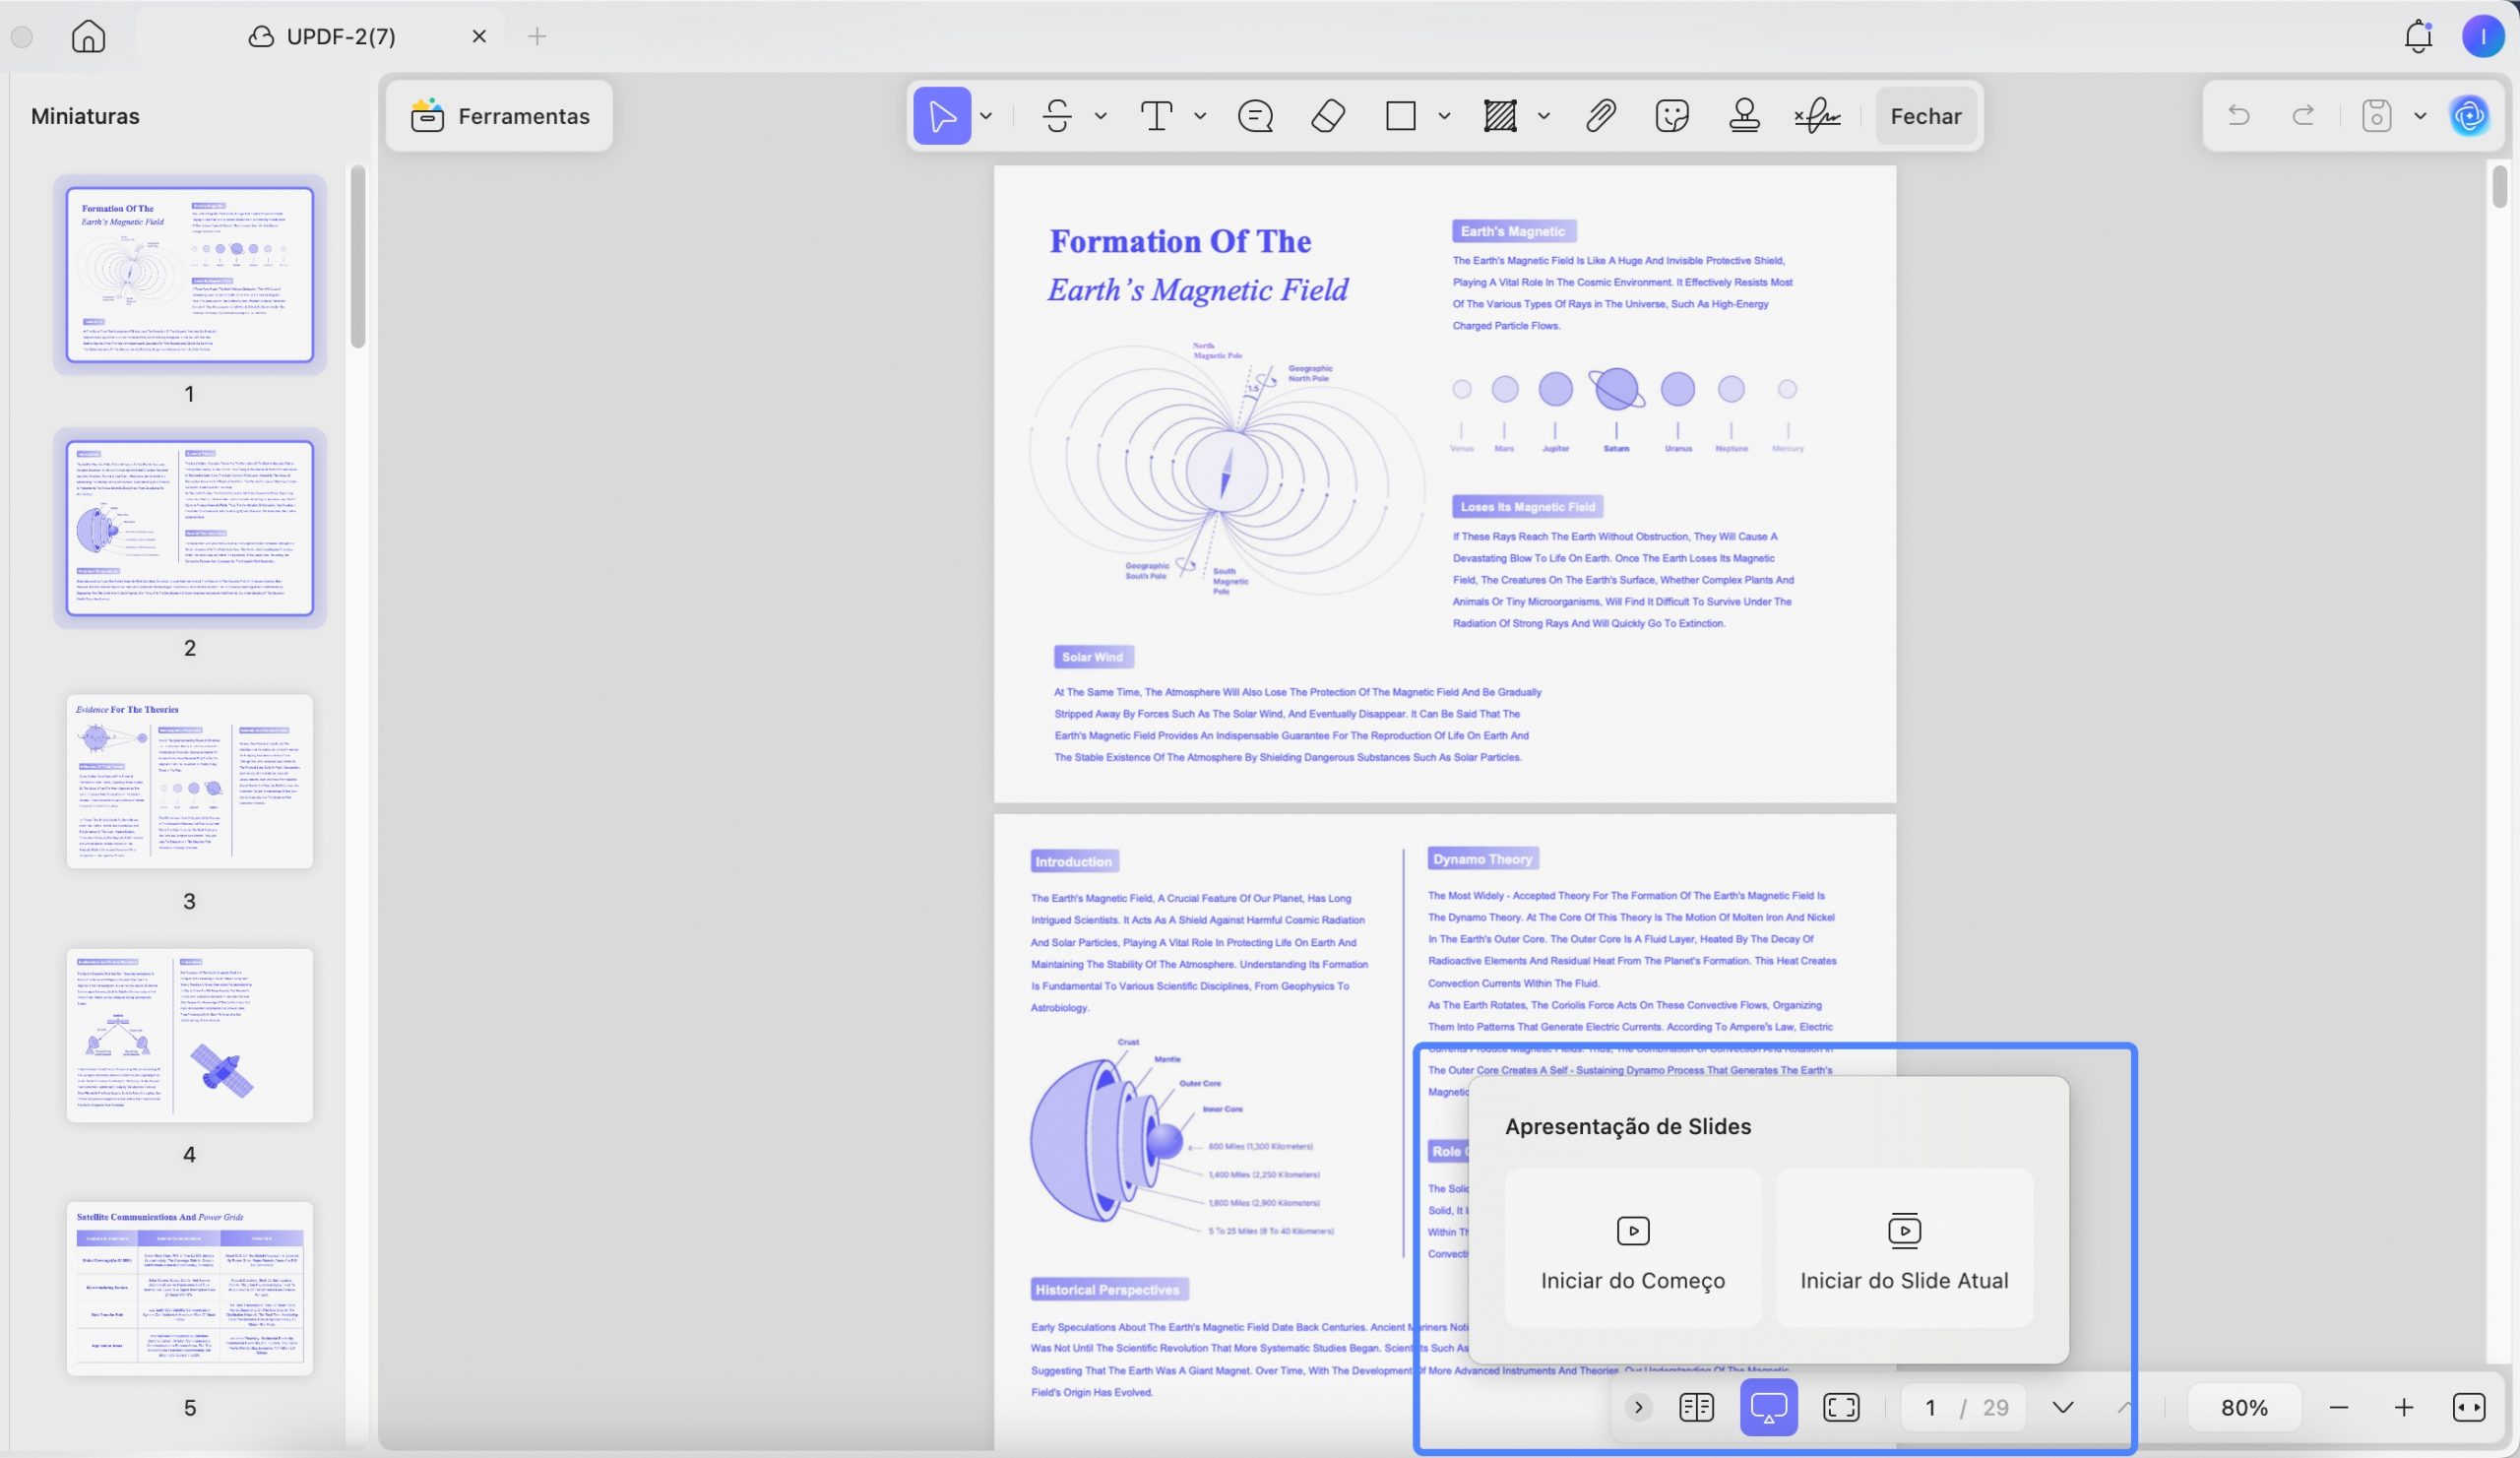Click the Fechar button
The height and width of the screenshot is (1458, 2520).
[x=1925, y=116]
